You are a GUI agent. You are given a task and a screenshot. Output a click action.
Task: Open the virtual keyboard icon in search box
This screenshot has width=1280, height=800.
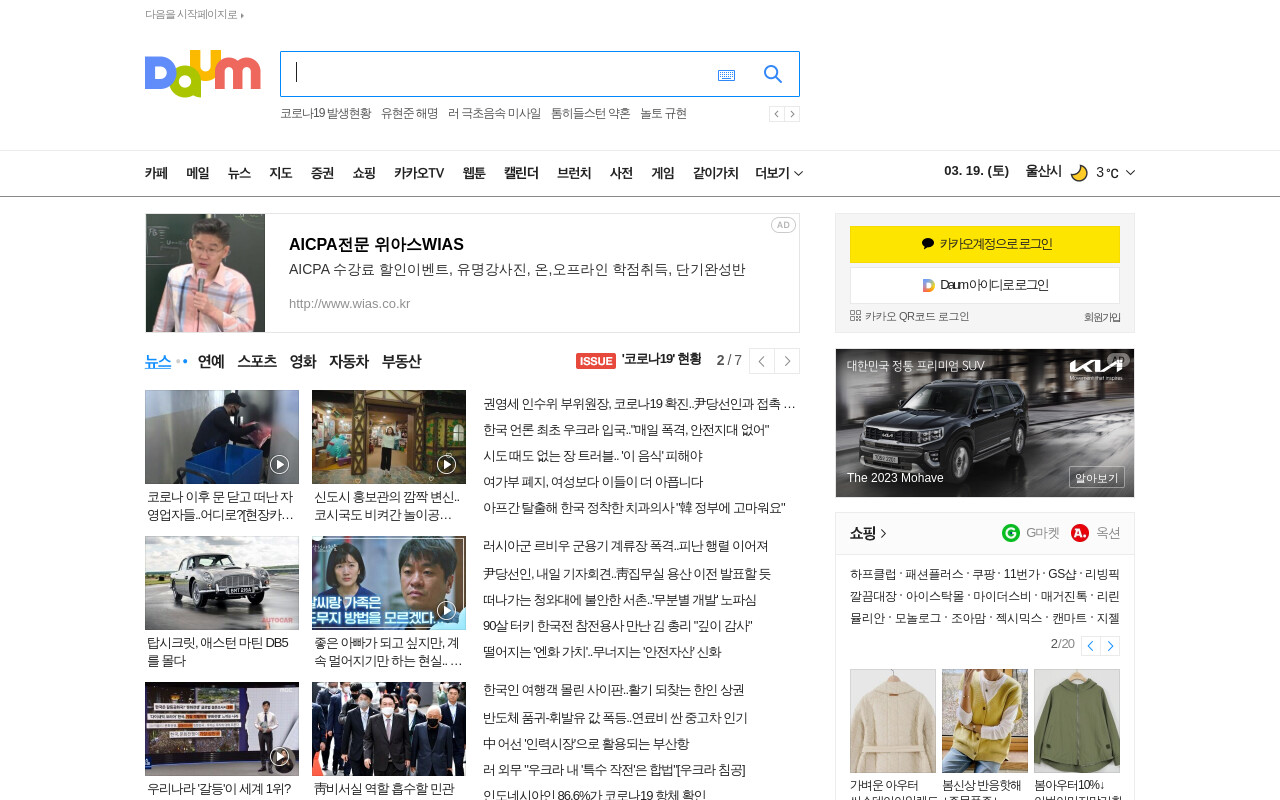coord(726,75)
